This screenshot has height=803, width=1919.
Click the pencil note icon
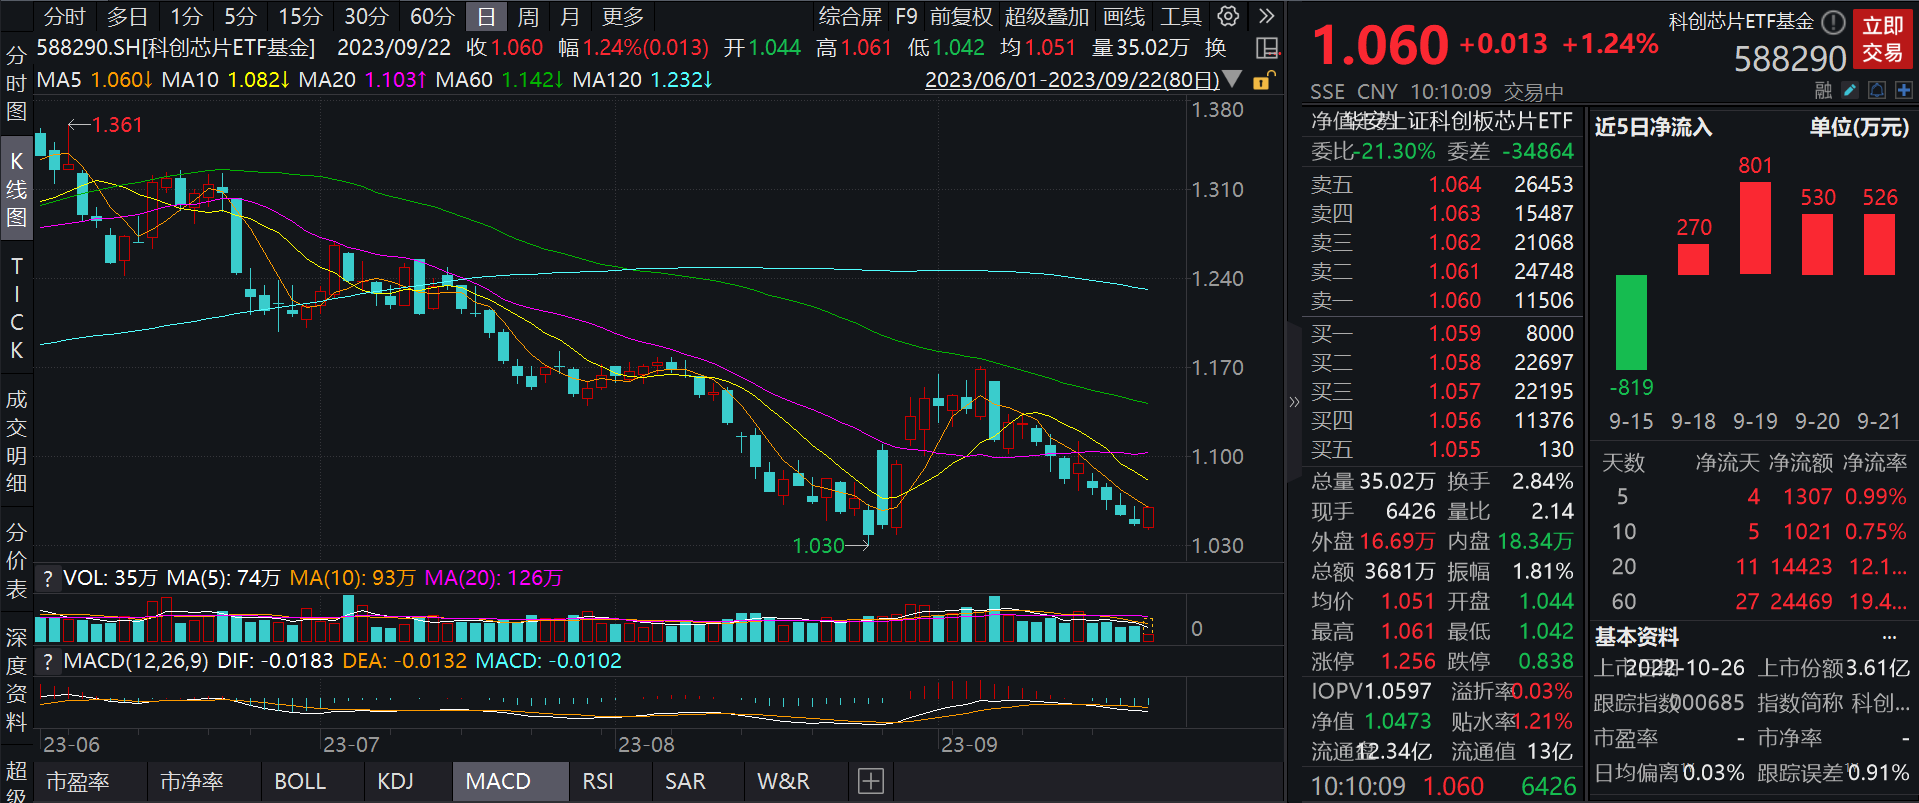pyautogui.click(x=1850, y=91)
